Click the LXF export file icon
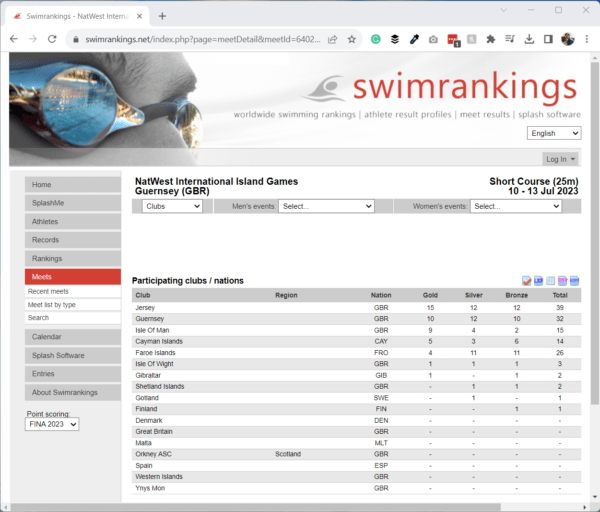 coord(538,280)
